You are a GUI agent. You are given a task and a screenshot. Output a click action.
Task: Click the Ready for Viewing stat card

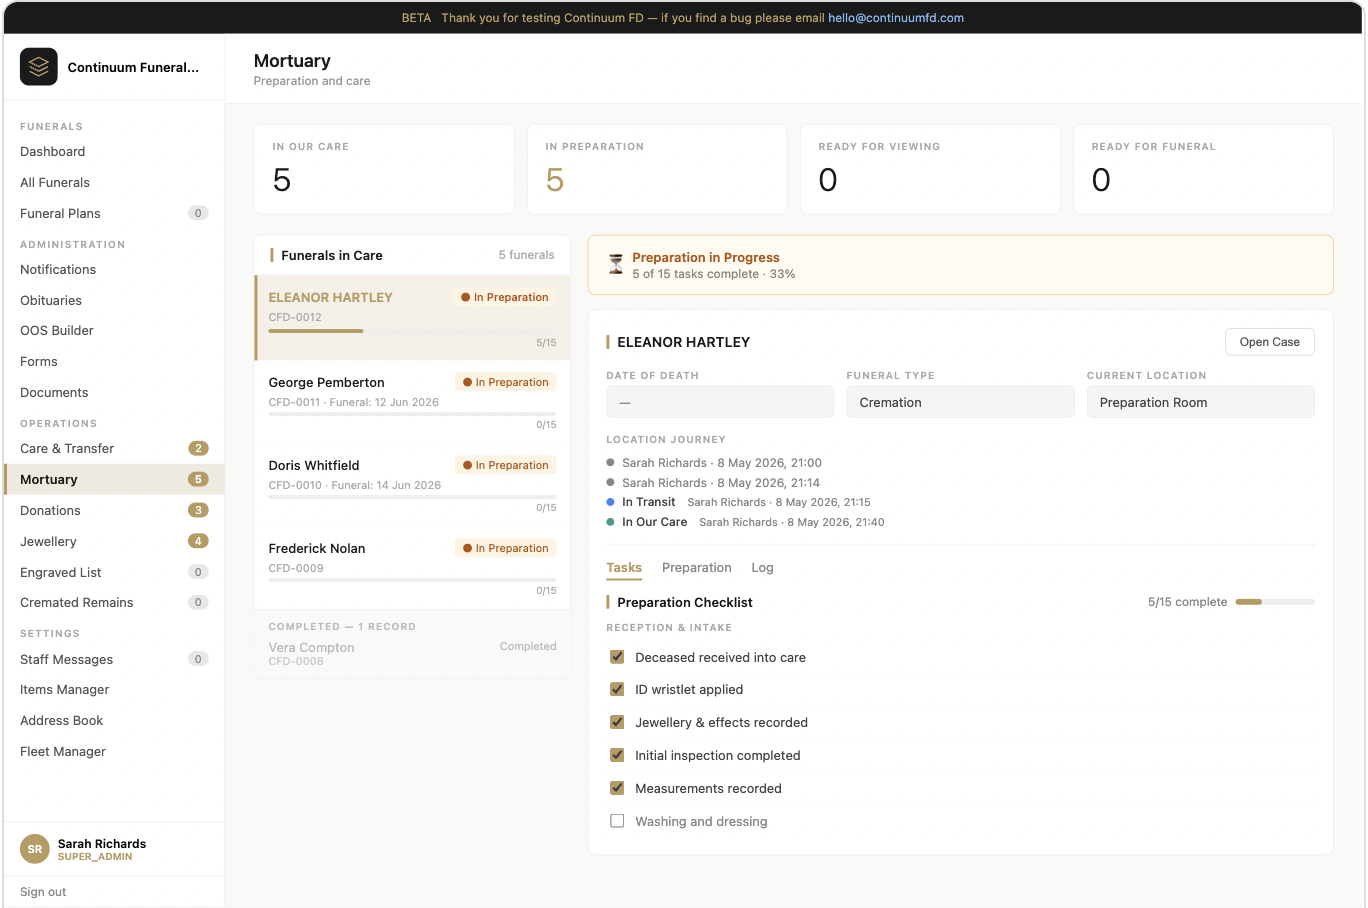coord(930,169)
